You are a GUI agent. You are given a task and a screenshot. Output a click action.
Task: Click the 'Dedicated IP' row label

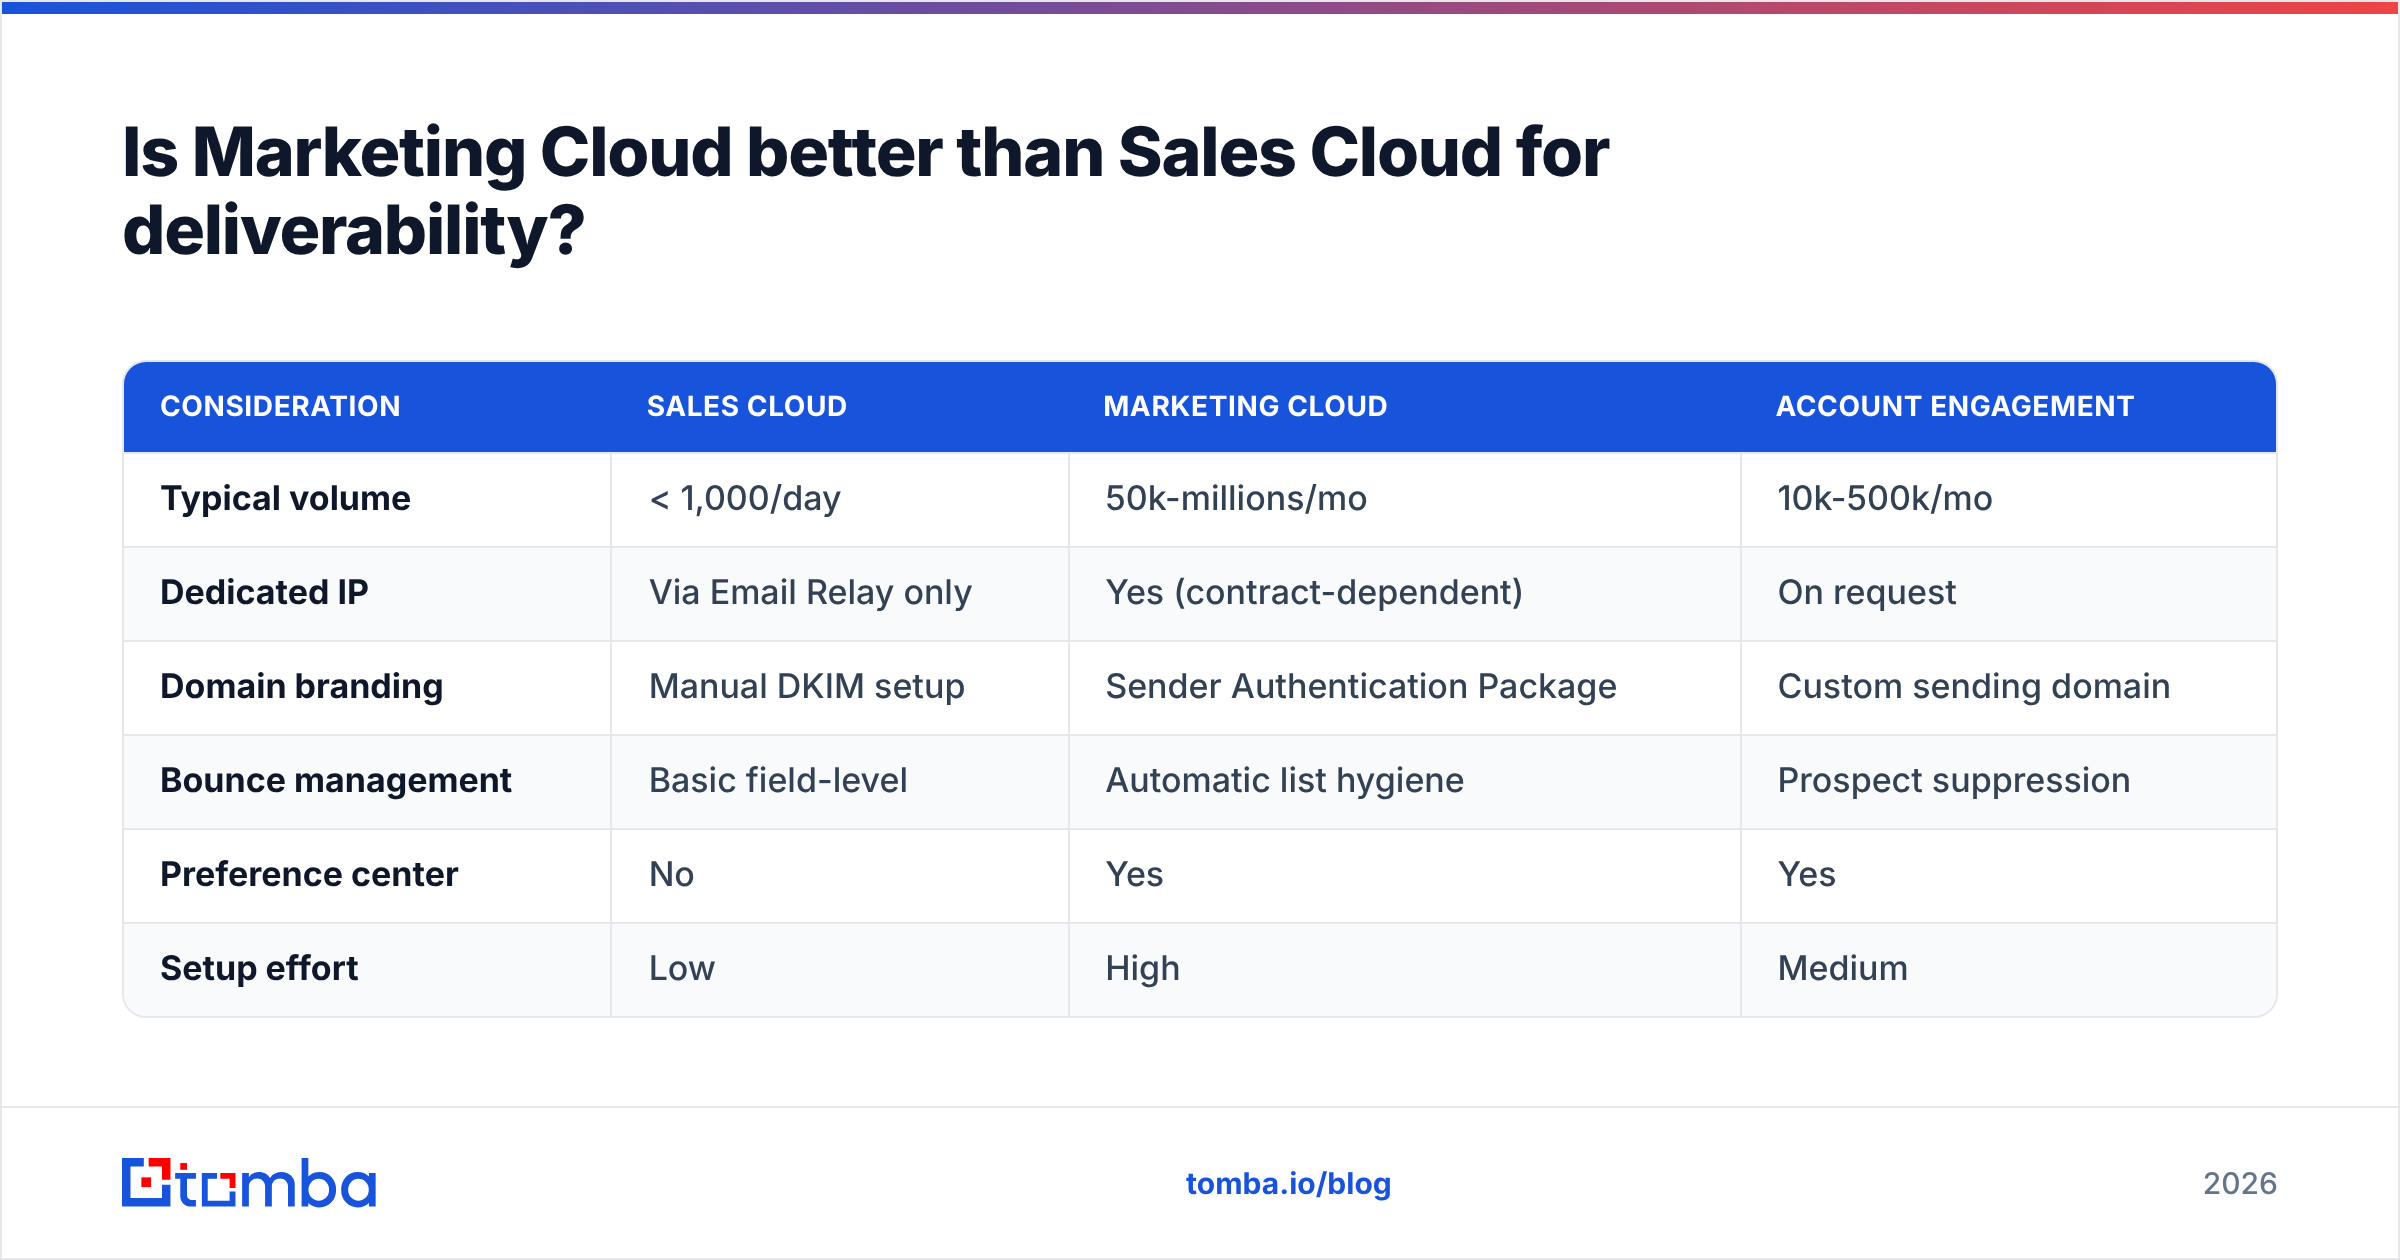click(264, 592)
